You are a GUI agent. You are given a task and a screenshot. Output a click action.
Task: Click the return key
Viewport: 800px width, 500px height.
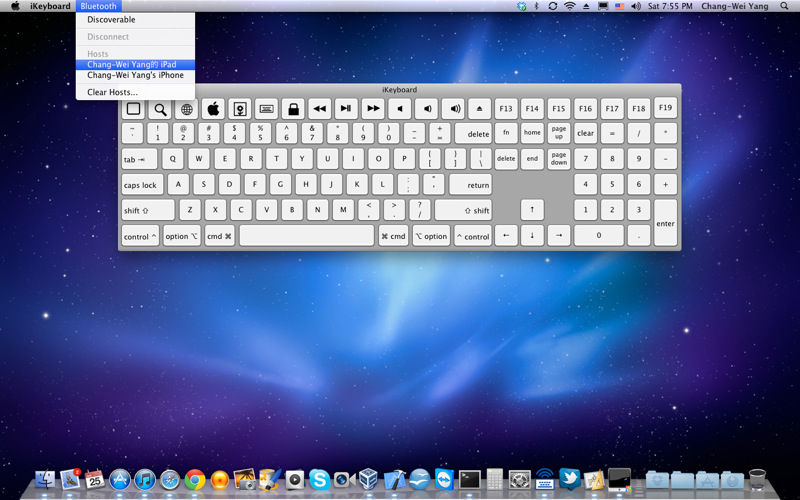tap(470, 185)
